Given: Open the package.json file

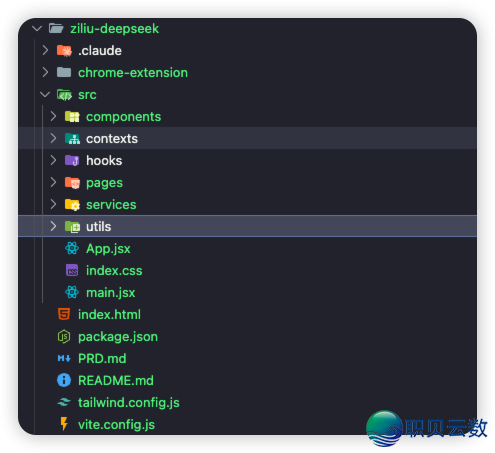Looking at the screenshot, I should [118, 337].
